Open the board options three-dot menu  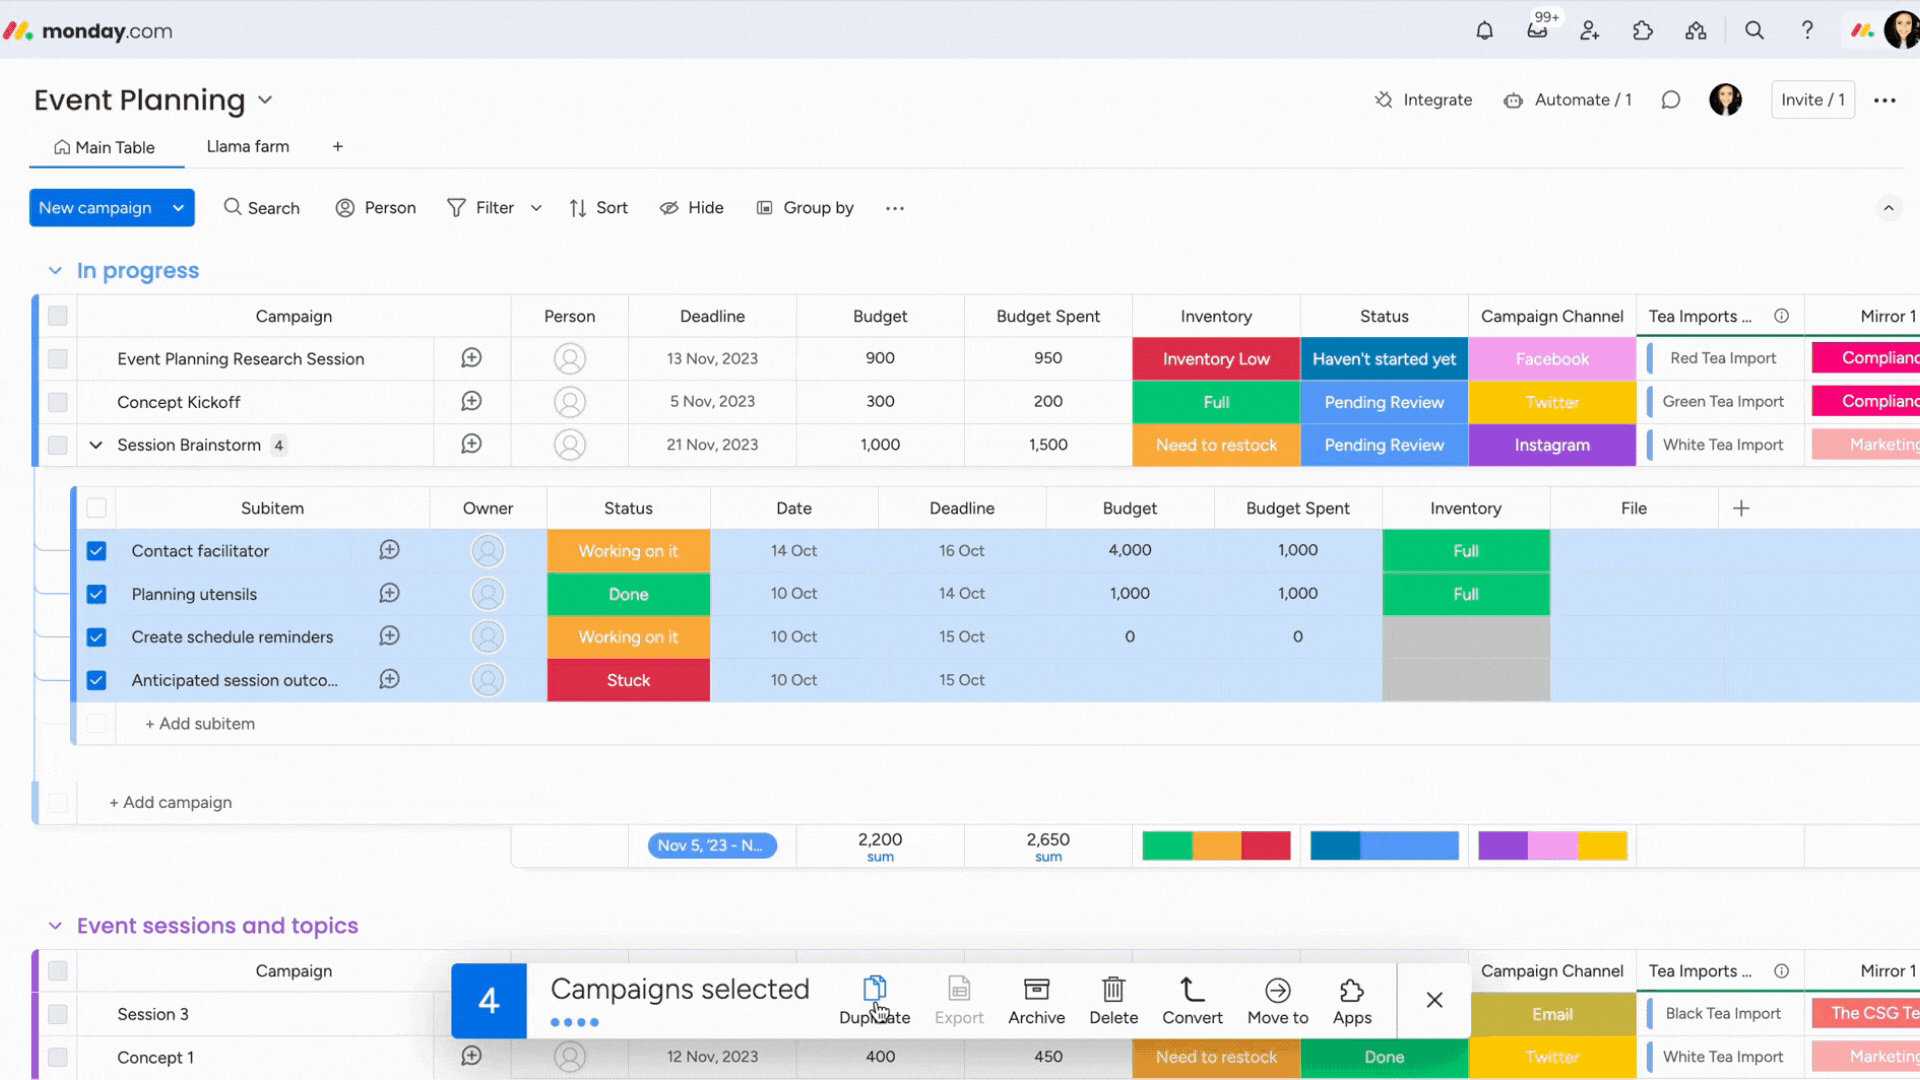1885,100
